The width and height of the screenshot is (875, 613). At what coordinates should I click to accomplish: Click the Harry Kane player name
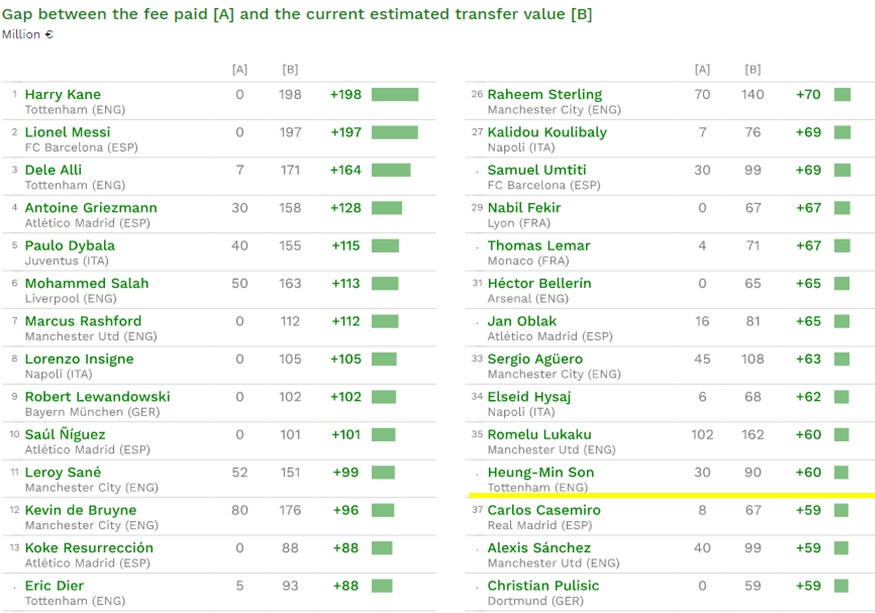(62, 94)
